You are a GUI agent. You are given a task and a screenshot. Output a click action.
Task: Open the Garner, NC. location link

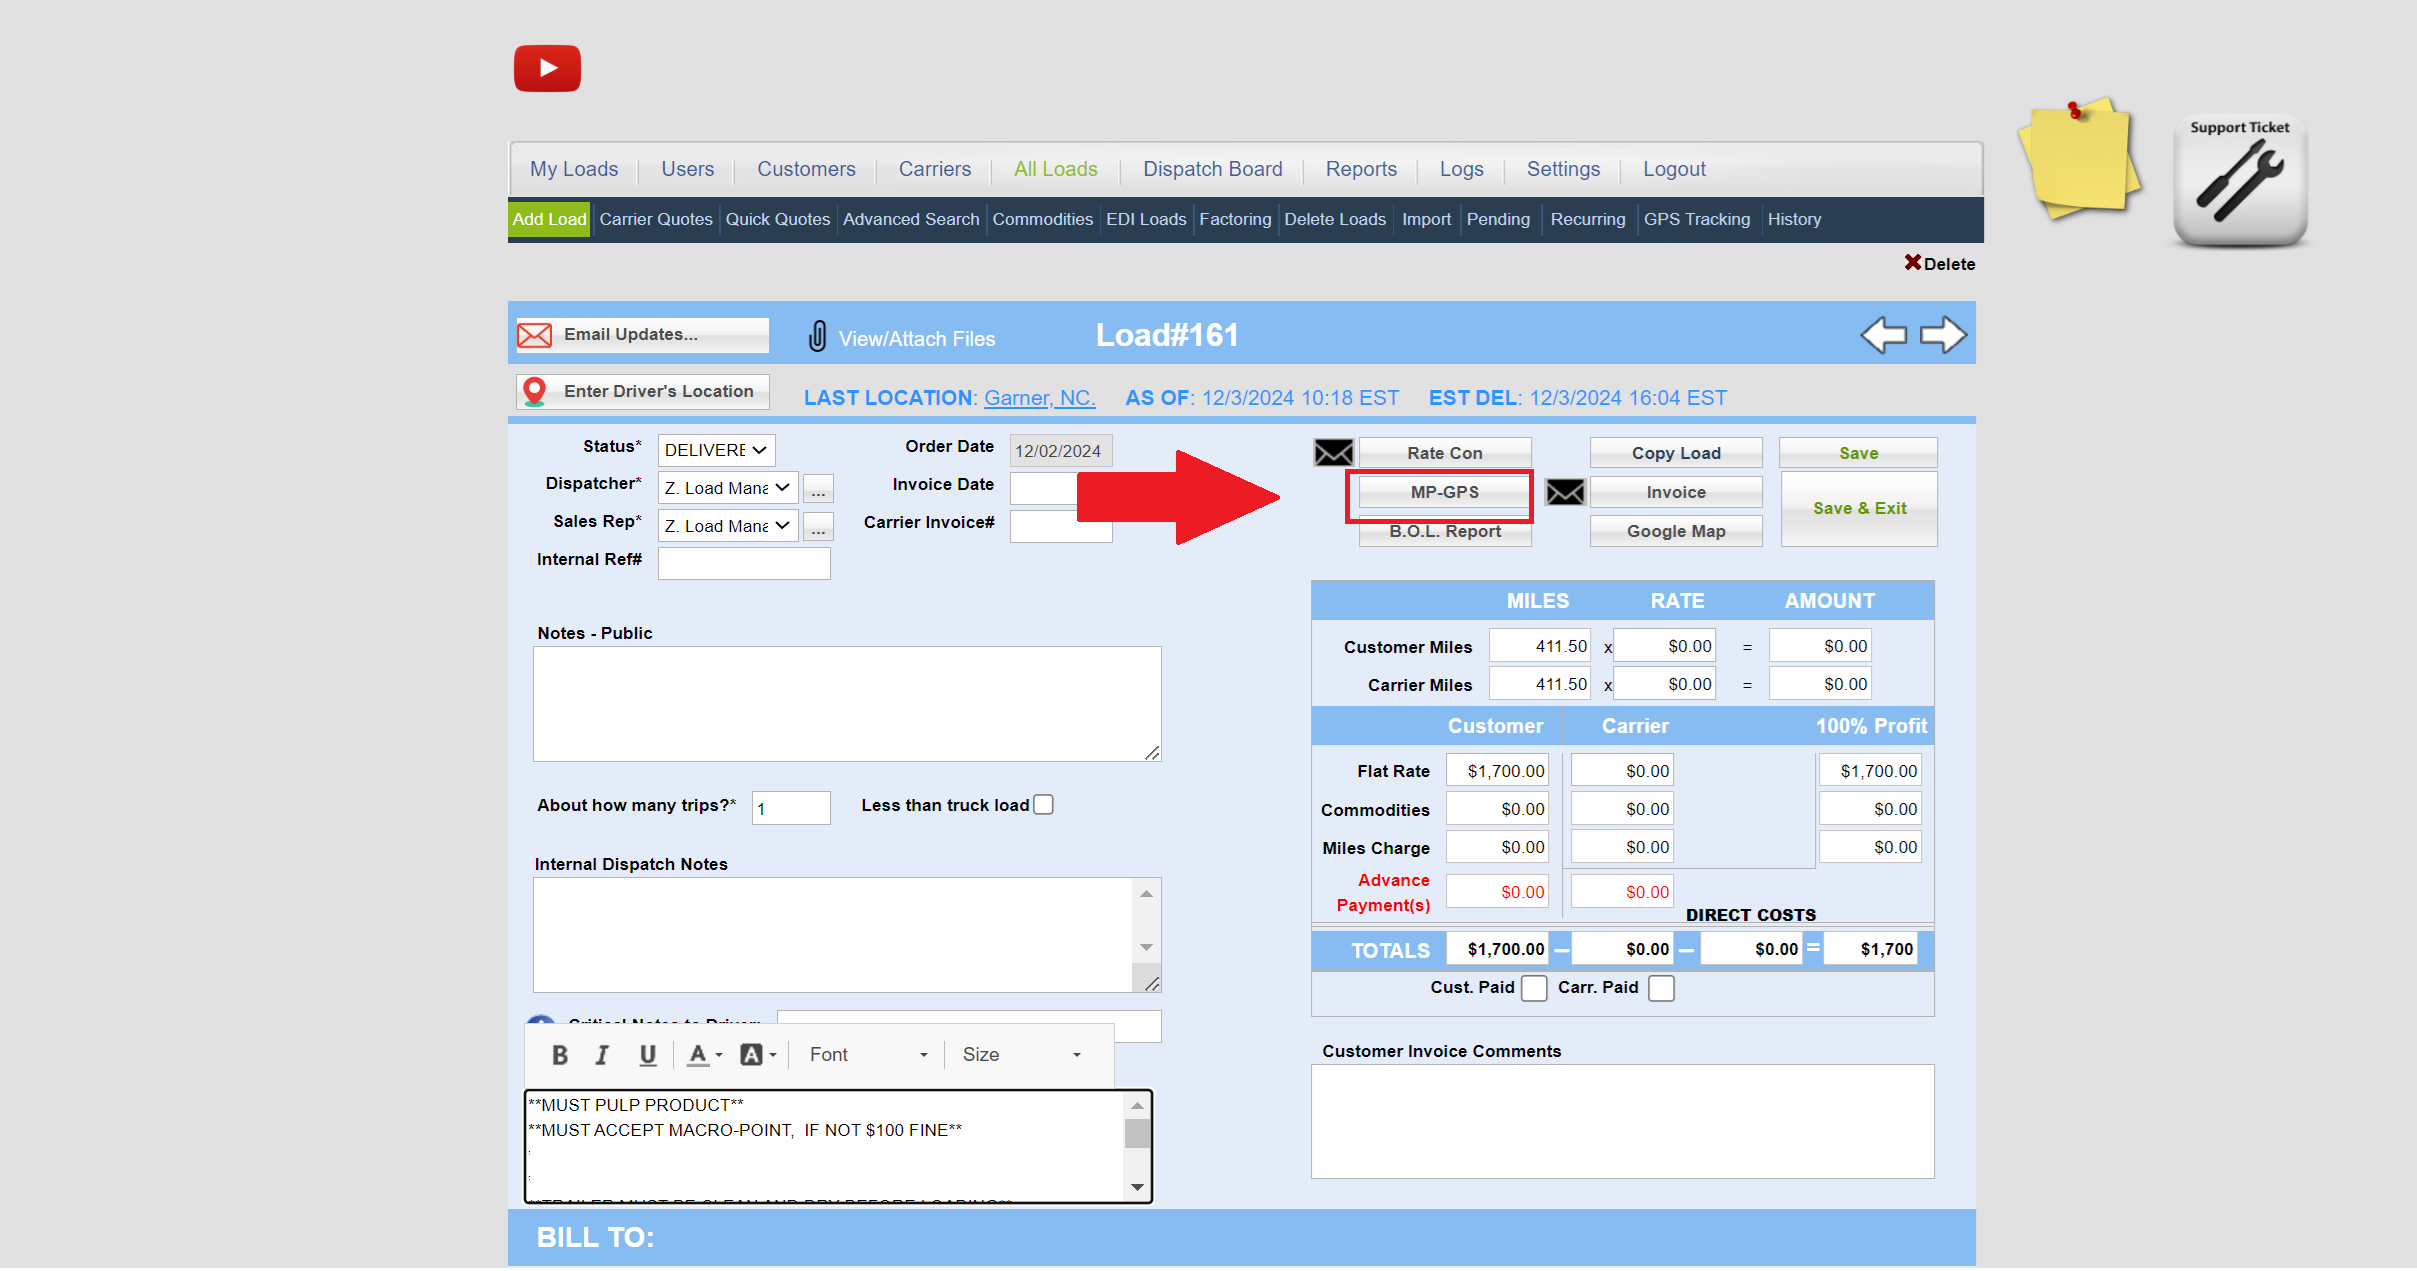click(x=1039, y=398)
